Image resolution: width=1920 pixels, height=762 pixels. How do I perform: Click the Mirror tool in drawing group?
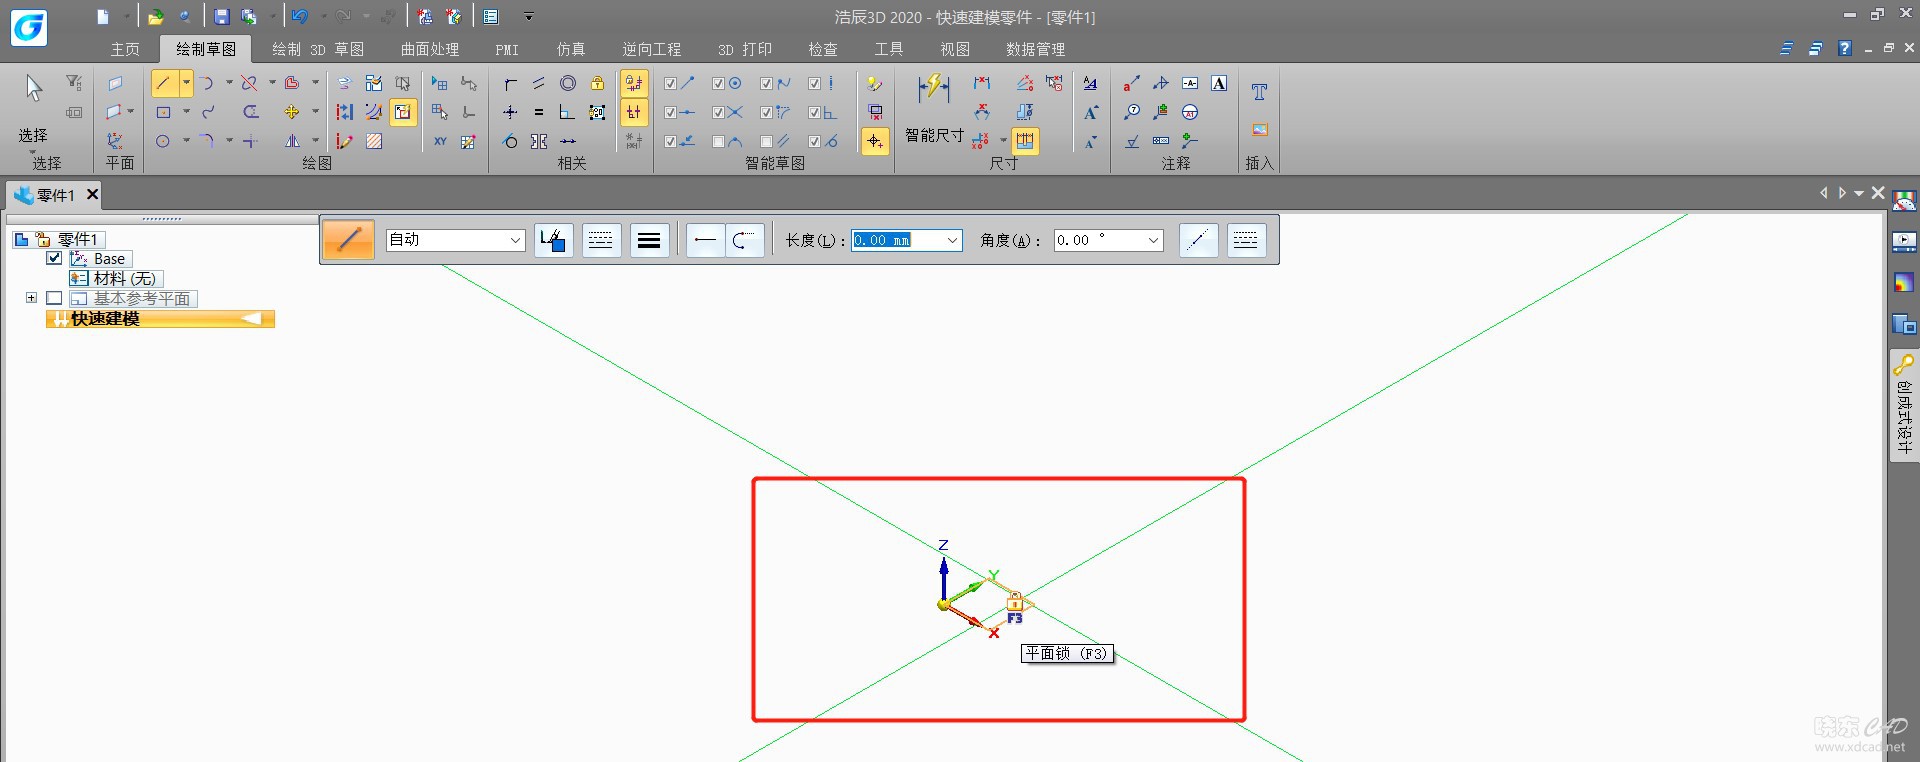[x=292, y=141]
